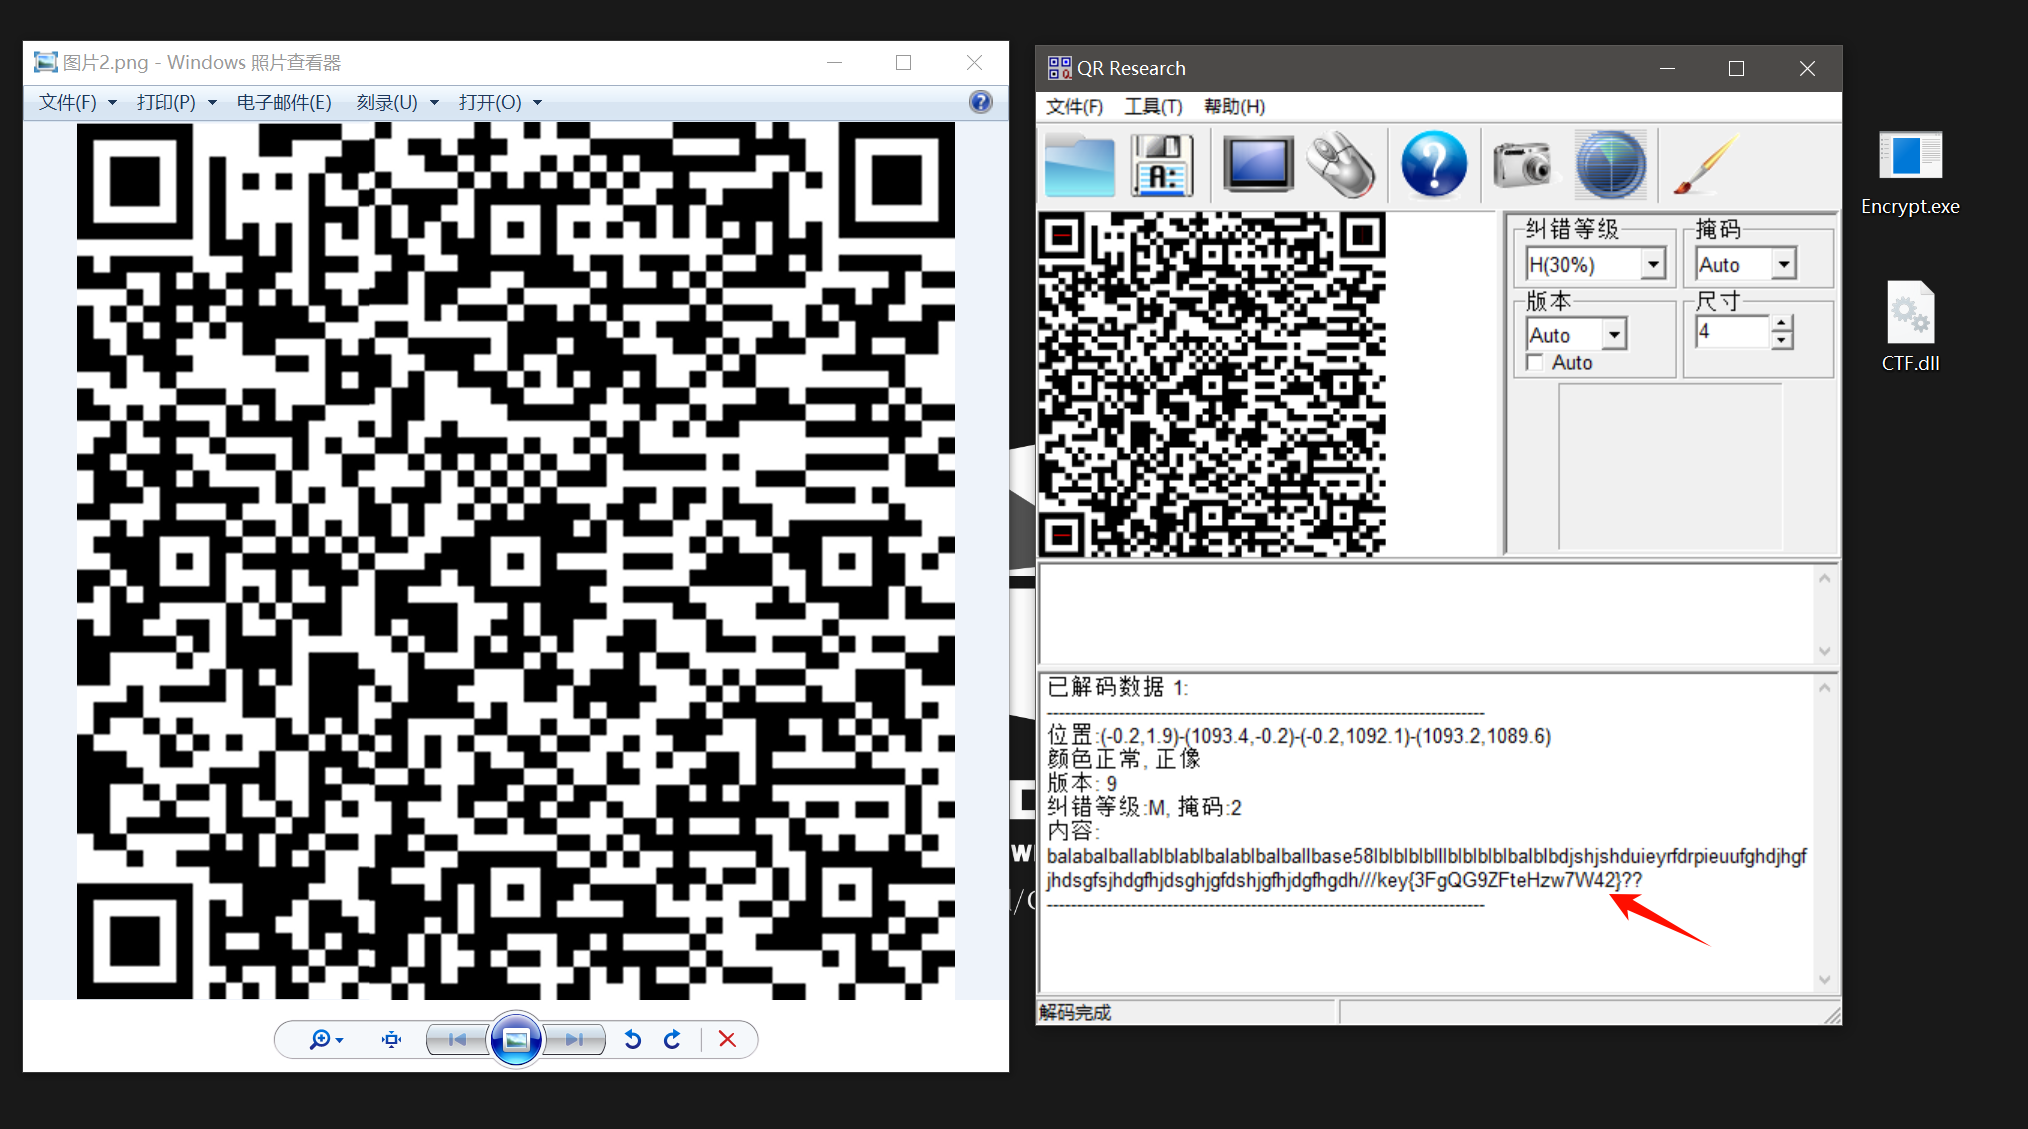Save decoded data using the floppy disk icon
Image resolution: width=2028 pixels, height=1129 pixels.
pyautogui.click(x=1162, y=165)
